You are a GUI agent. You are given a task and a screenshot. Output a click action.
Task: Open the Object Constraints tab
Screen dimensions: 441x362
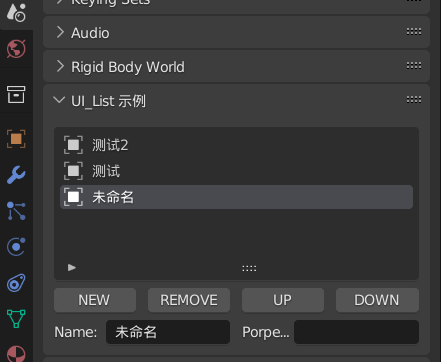16,283
